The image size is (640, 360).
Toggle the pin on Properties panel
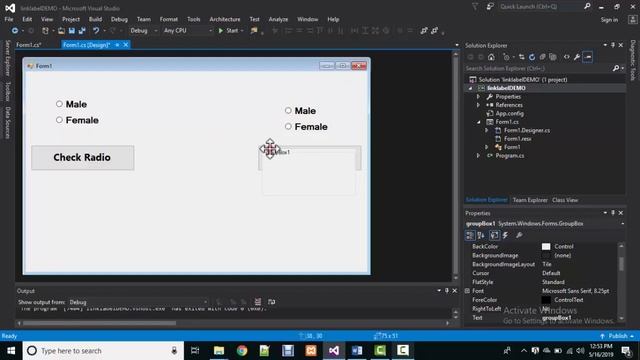click(613, 213)
